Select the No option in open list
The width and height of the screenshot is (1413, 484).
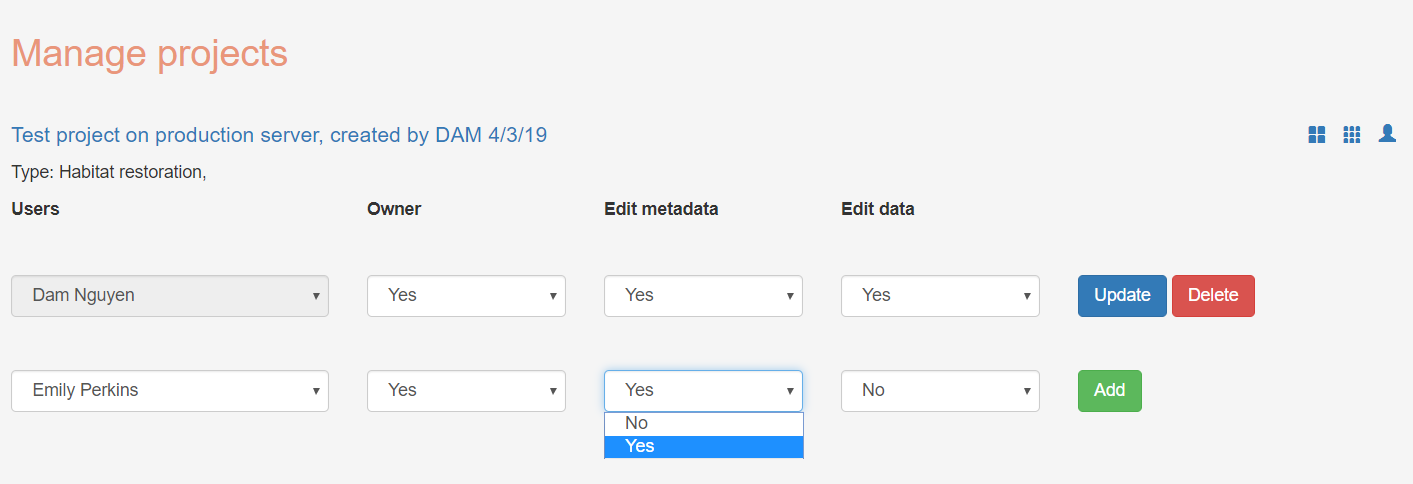tap(704, 423)
